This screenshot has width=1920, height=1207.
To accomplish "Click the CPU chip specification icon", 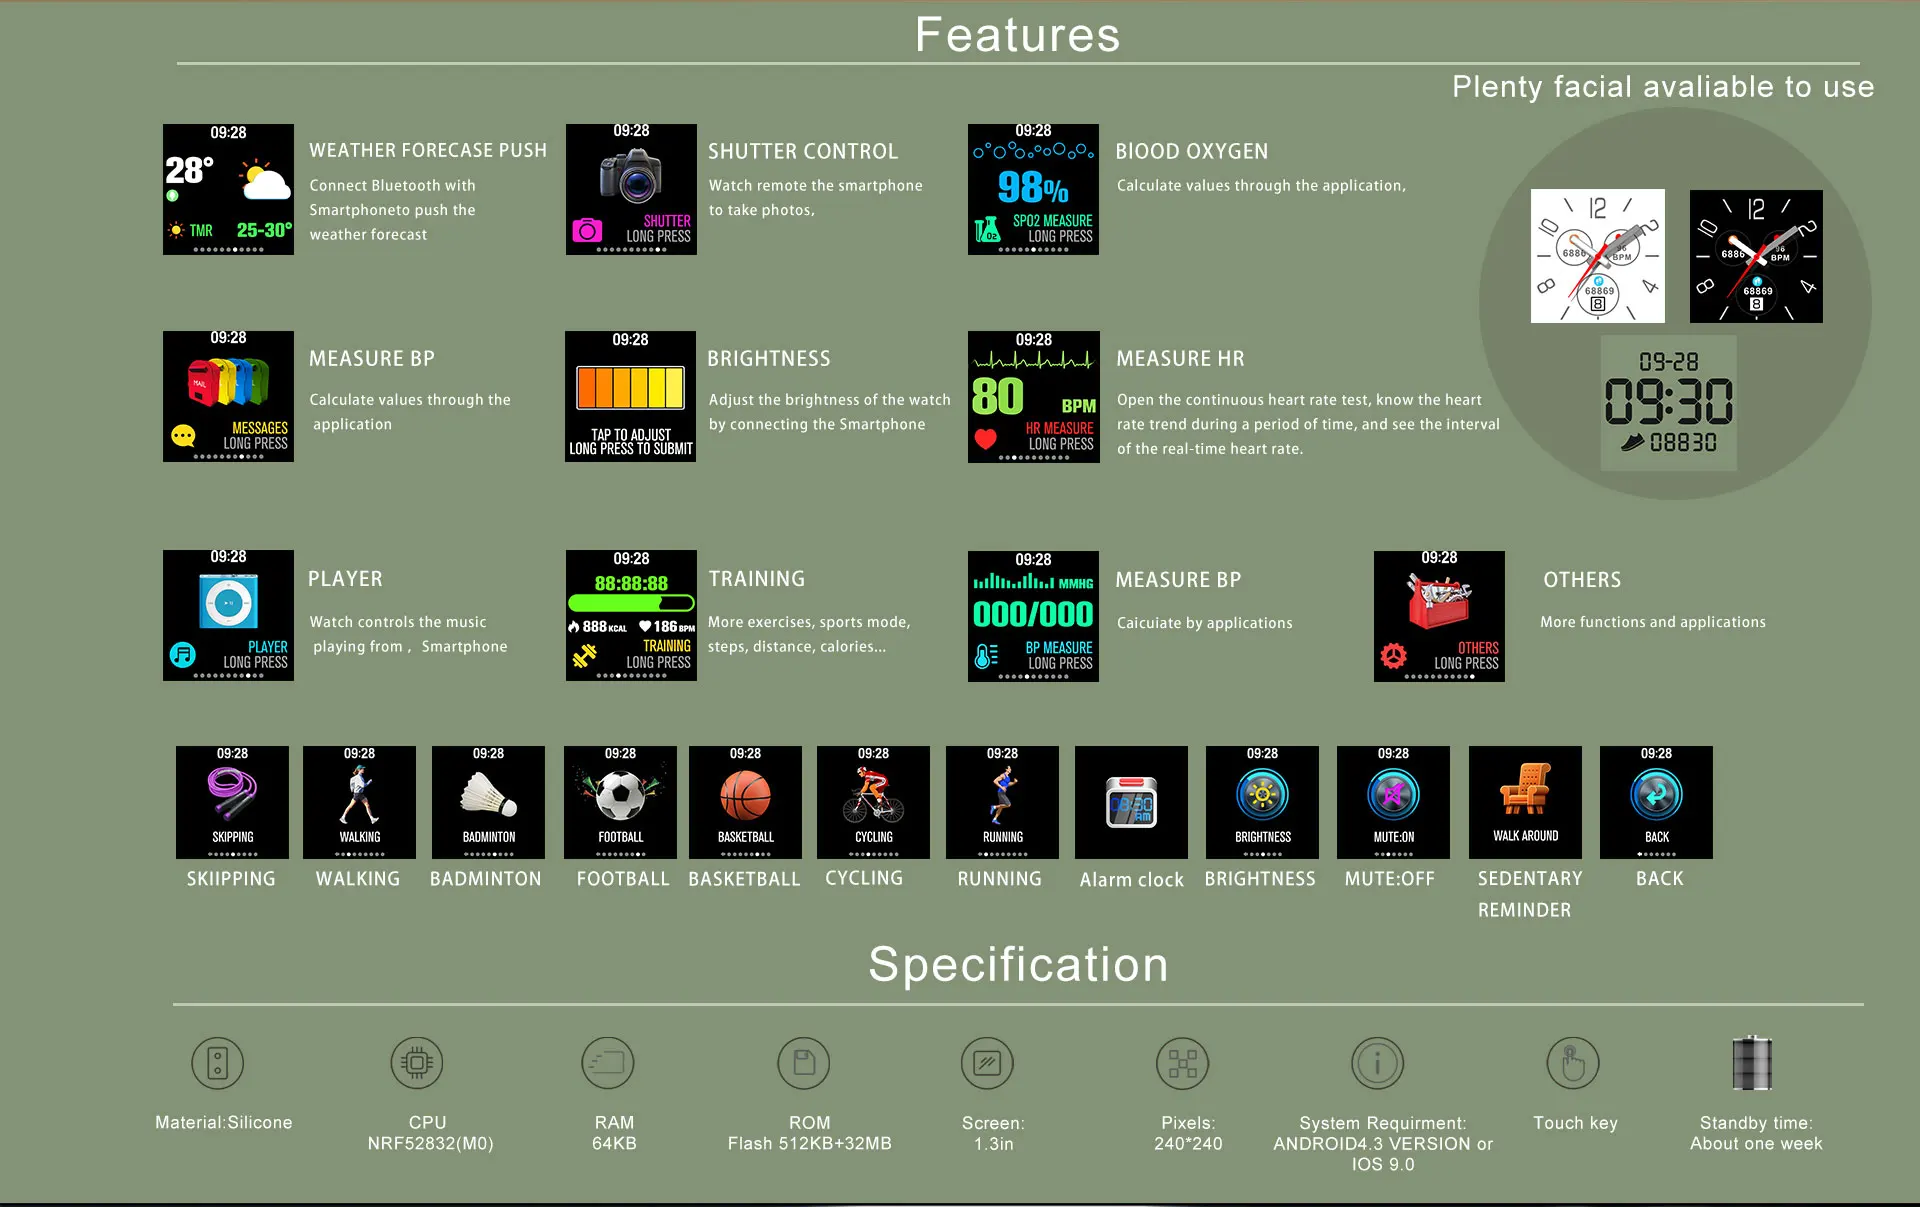I will (x=417, y=1063).
